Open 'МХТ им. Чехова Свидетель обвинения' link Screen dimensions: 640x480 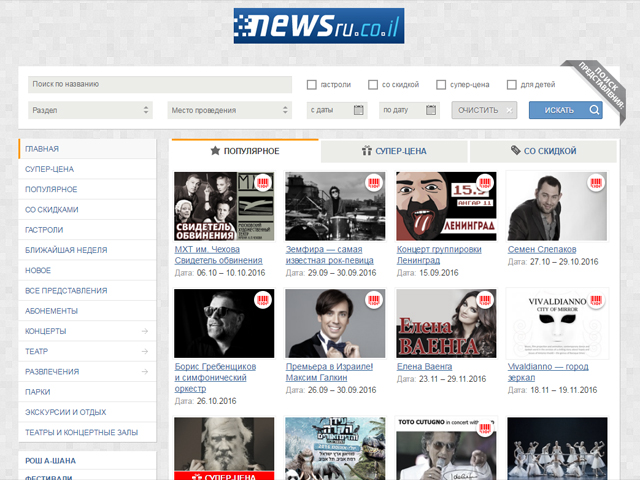[218, 255]
